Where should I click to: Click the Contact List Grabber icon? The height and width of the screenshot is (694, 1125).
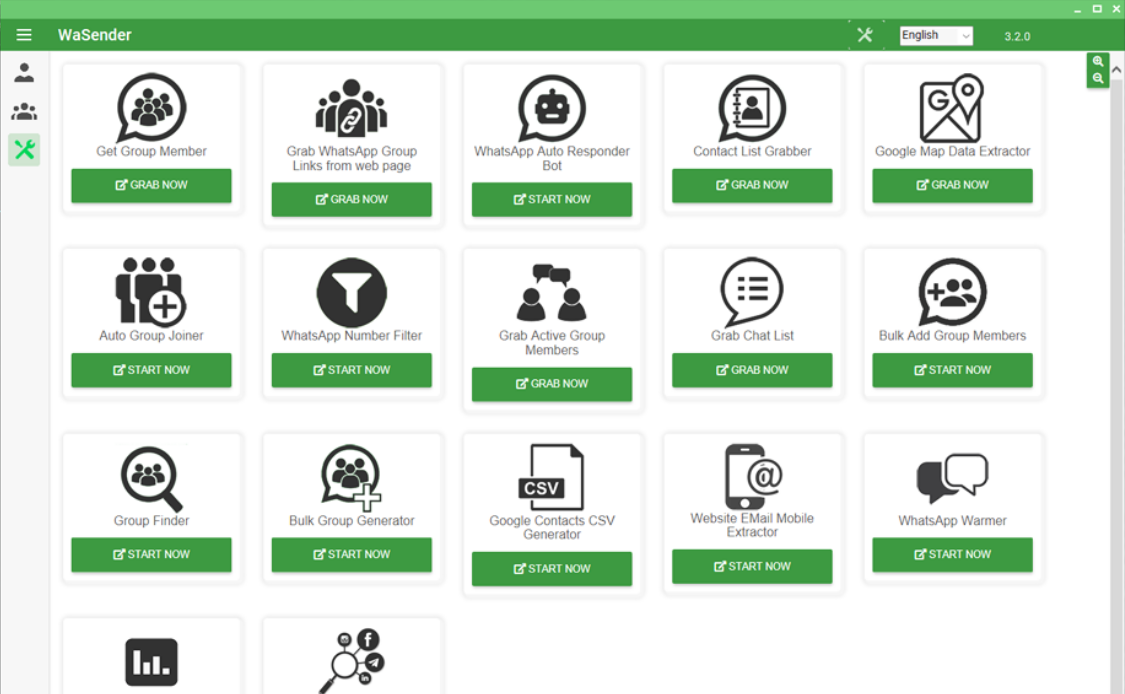pyautogui.click(x=752, y=108)
